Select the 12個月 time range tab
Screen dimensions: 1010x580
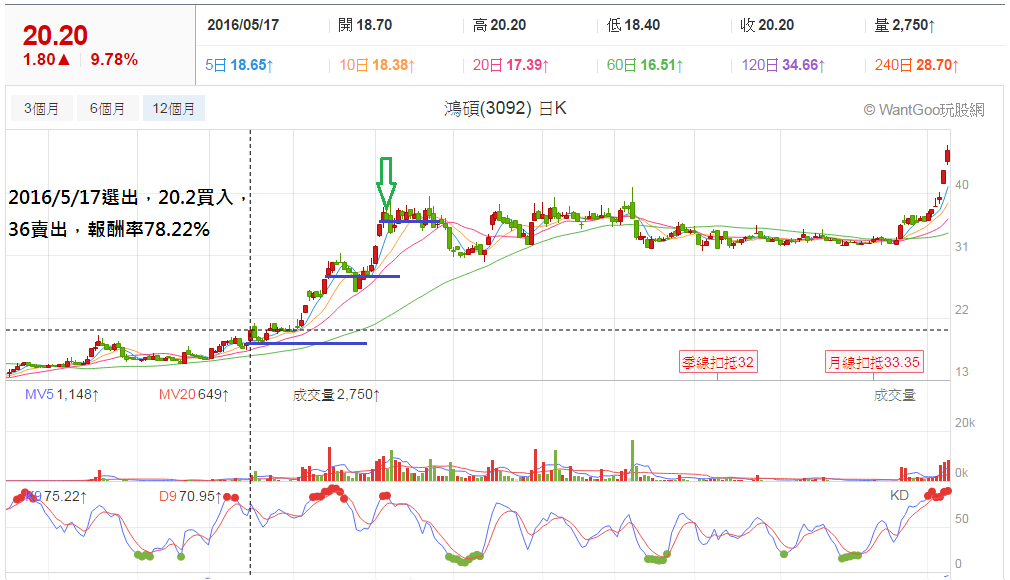click(174, 108)
